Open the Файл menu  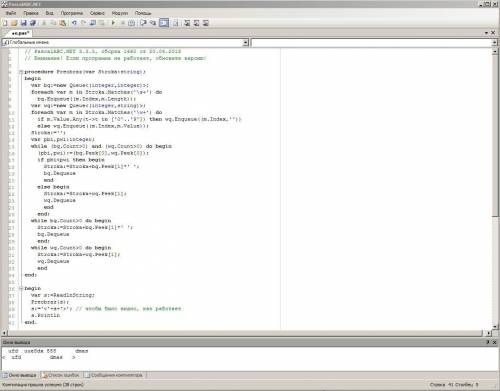11,13
